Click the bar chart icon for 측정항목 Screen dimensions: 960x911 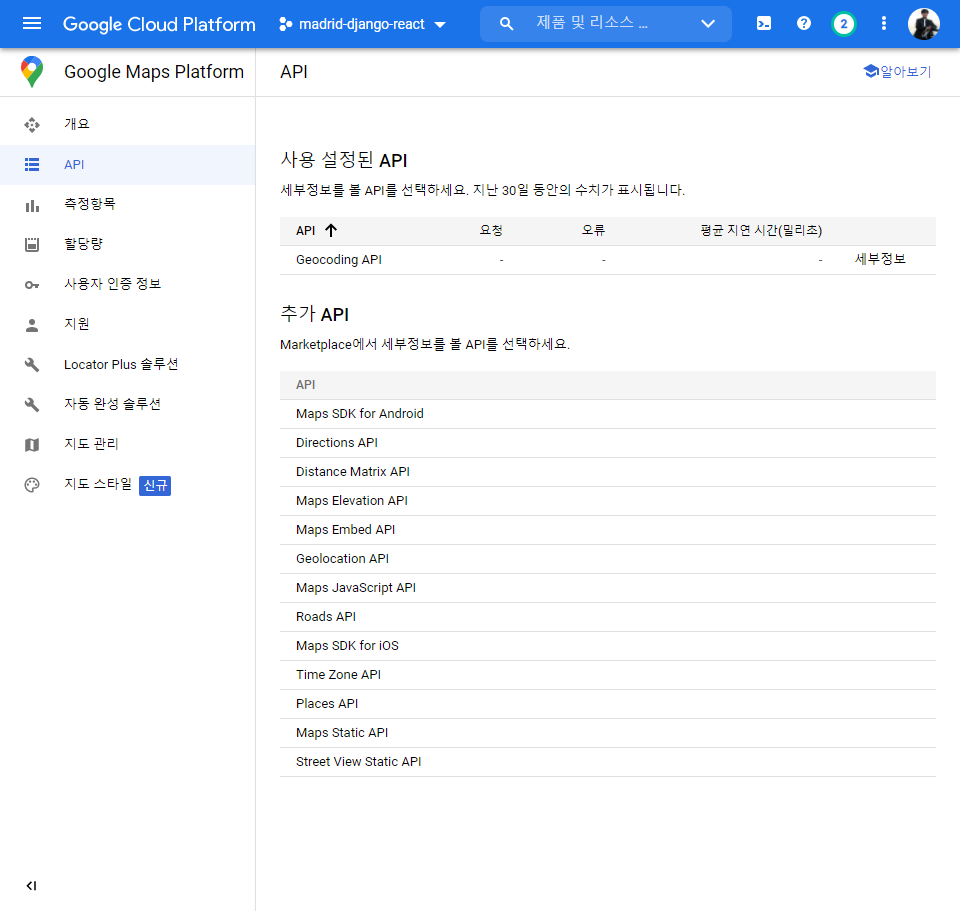32,206
